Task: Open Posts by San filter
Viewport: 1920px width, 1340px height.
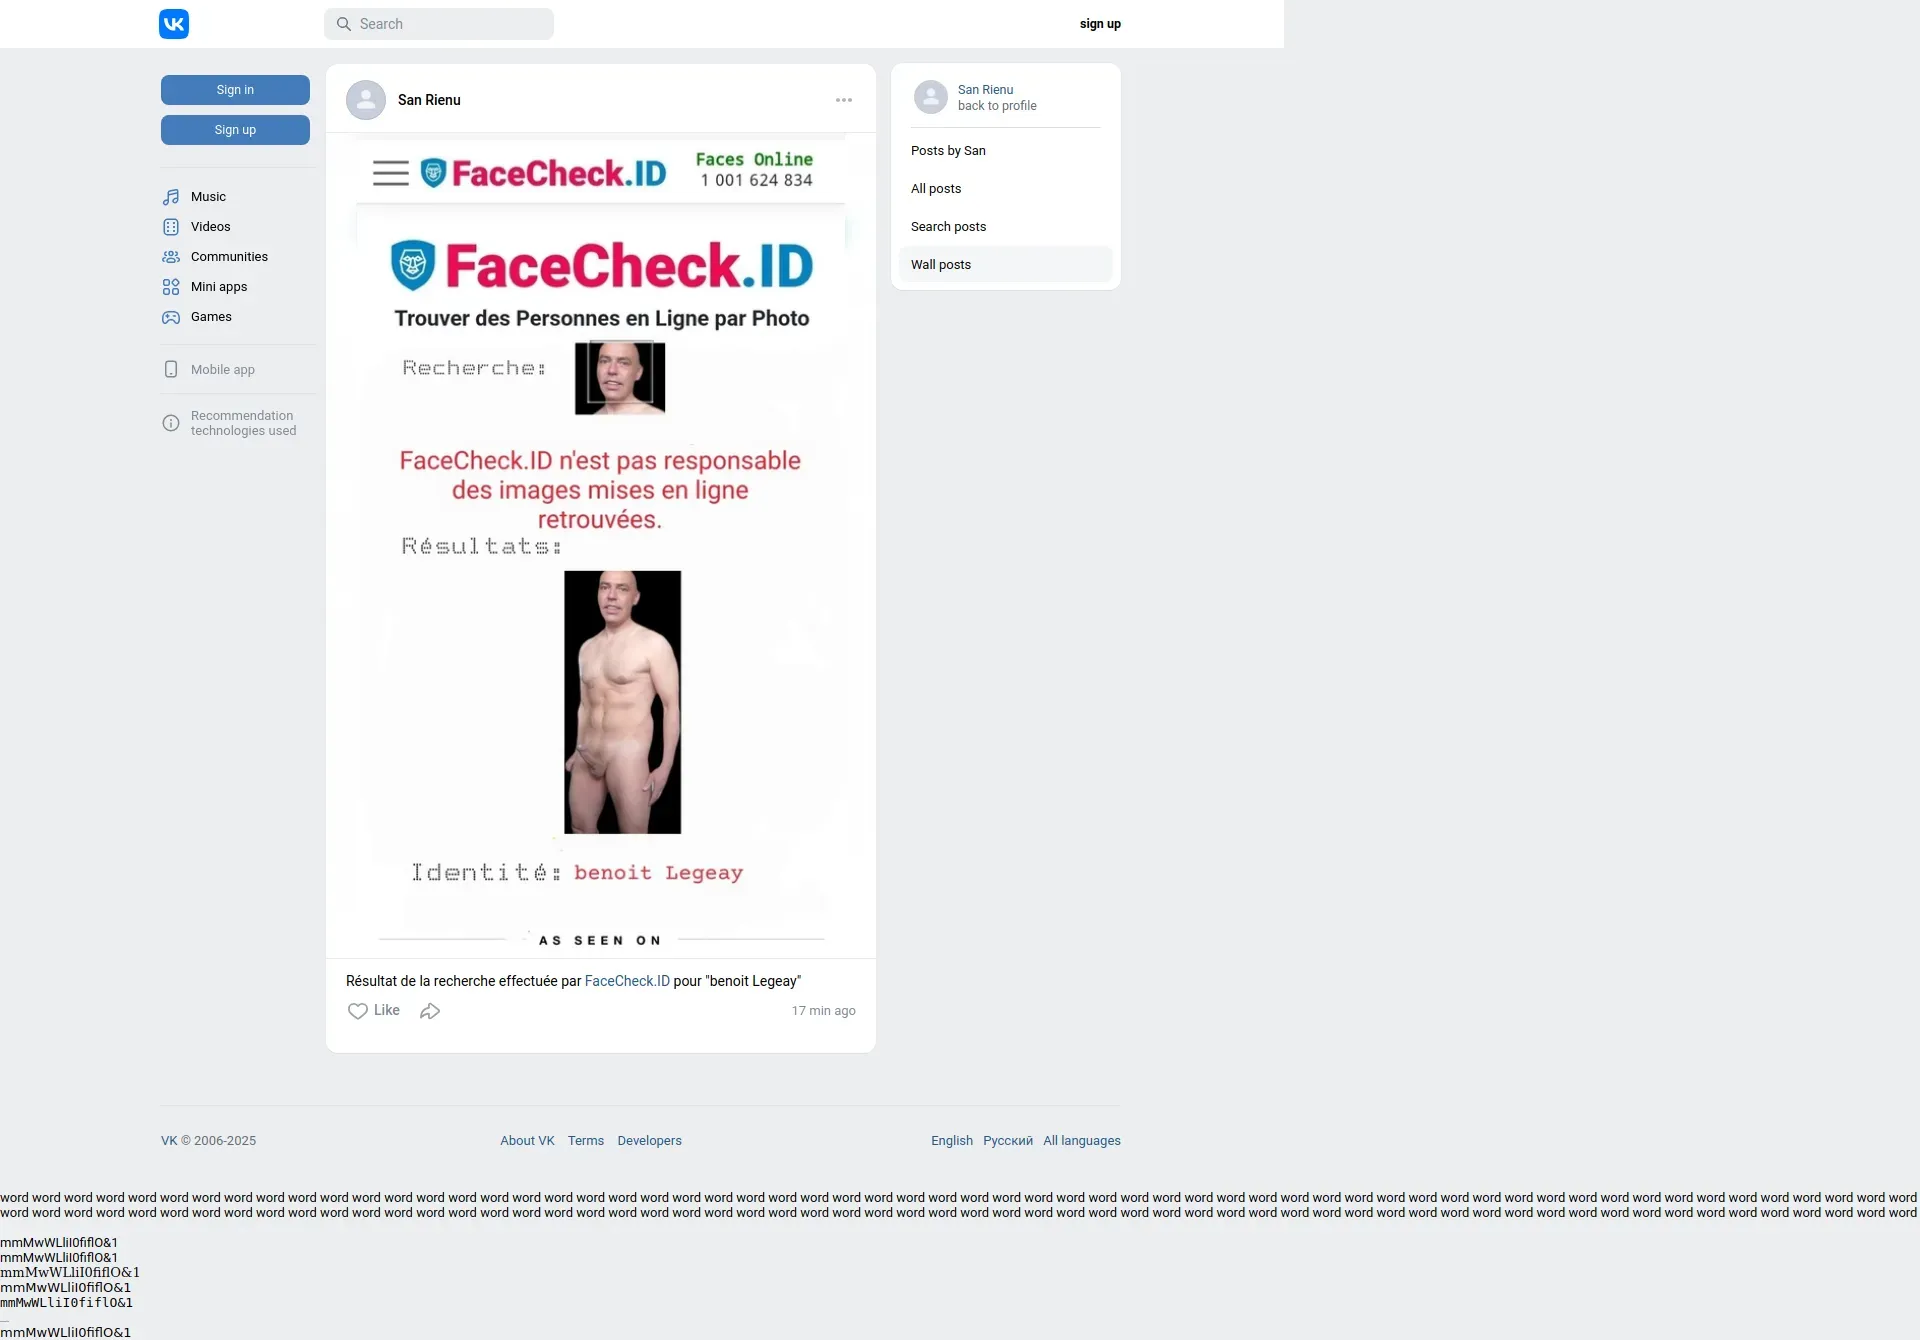Action: [x=948, y=151]
